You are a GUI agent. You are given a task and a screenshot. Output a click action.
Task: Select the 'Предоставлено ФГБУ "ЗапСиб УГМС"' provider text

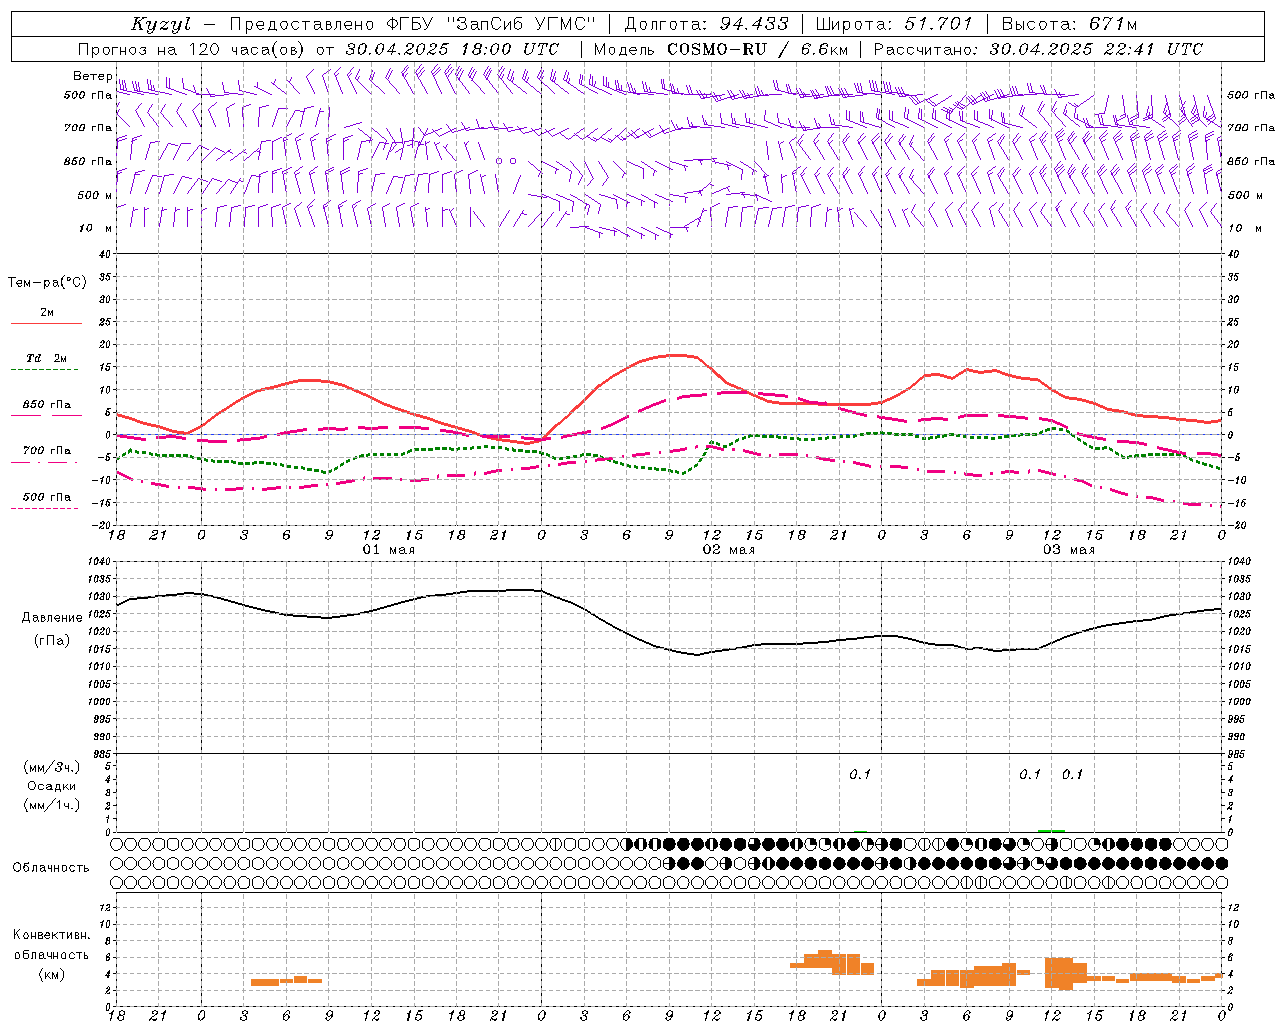click(x=413, y=24)
